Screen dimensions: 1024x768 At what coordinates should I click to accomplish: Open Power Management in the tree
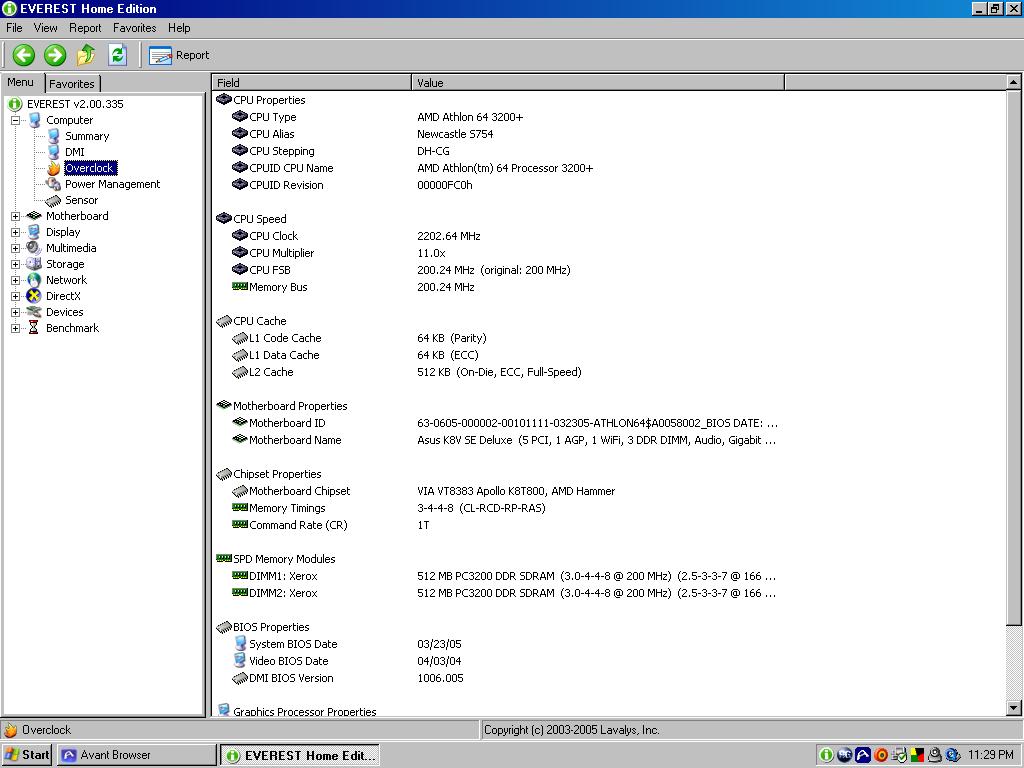(x=112, y=184)
